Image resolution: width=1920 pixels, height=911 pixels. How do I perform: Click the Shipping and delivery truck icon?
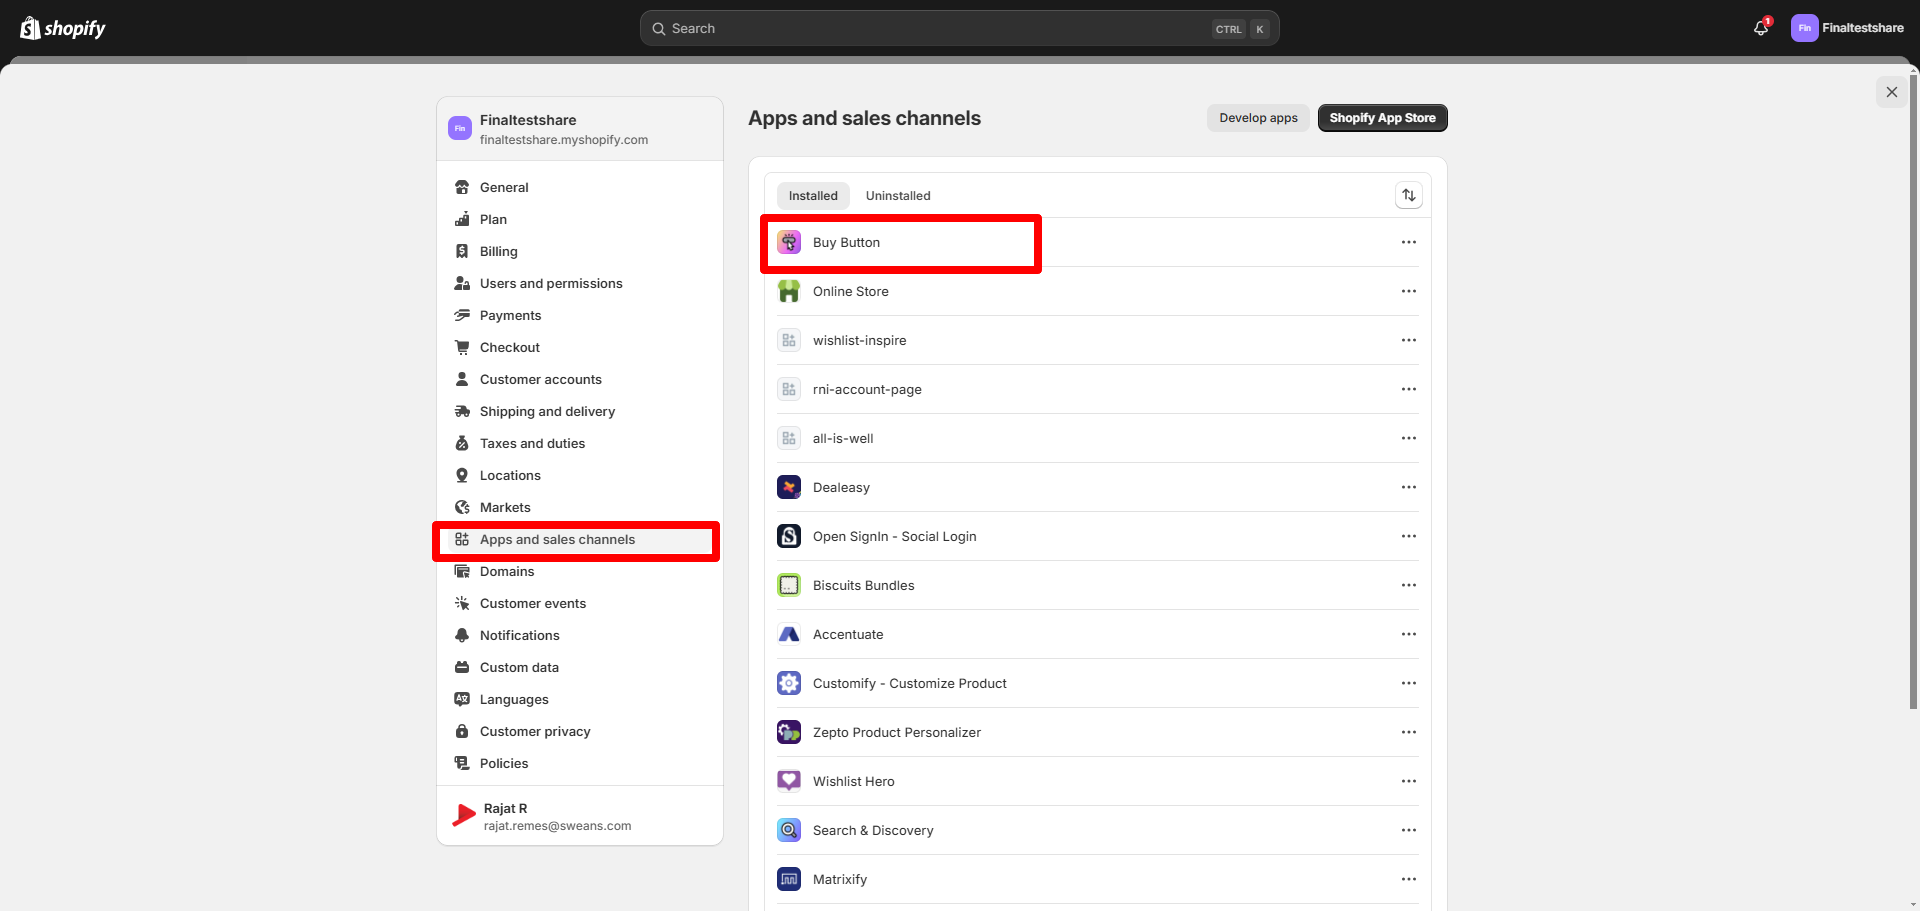(x=462, y=411)
